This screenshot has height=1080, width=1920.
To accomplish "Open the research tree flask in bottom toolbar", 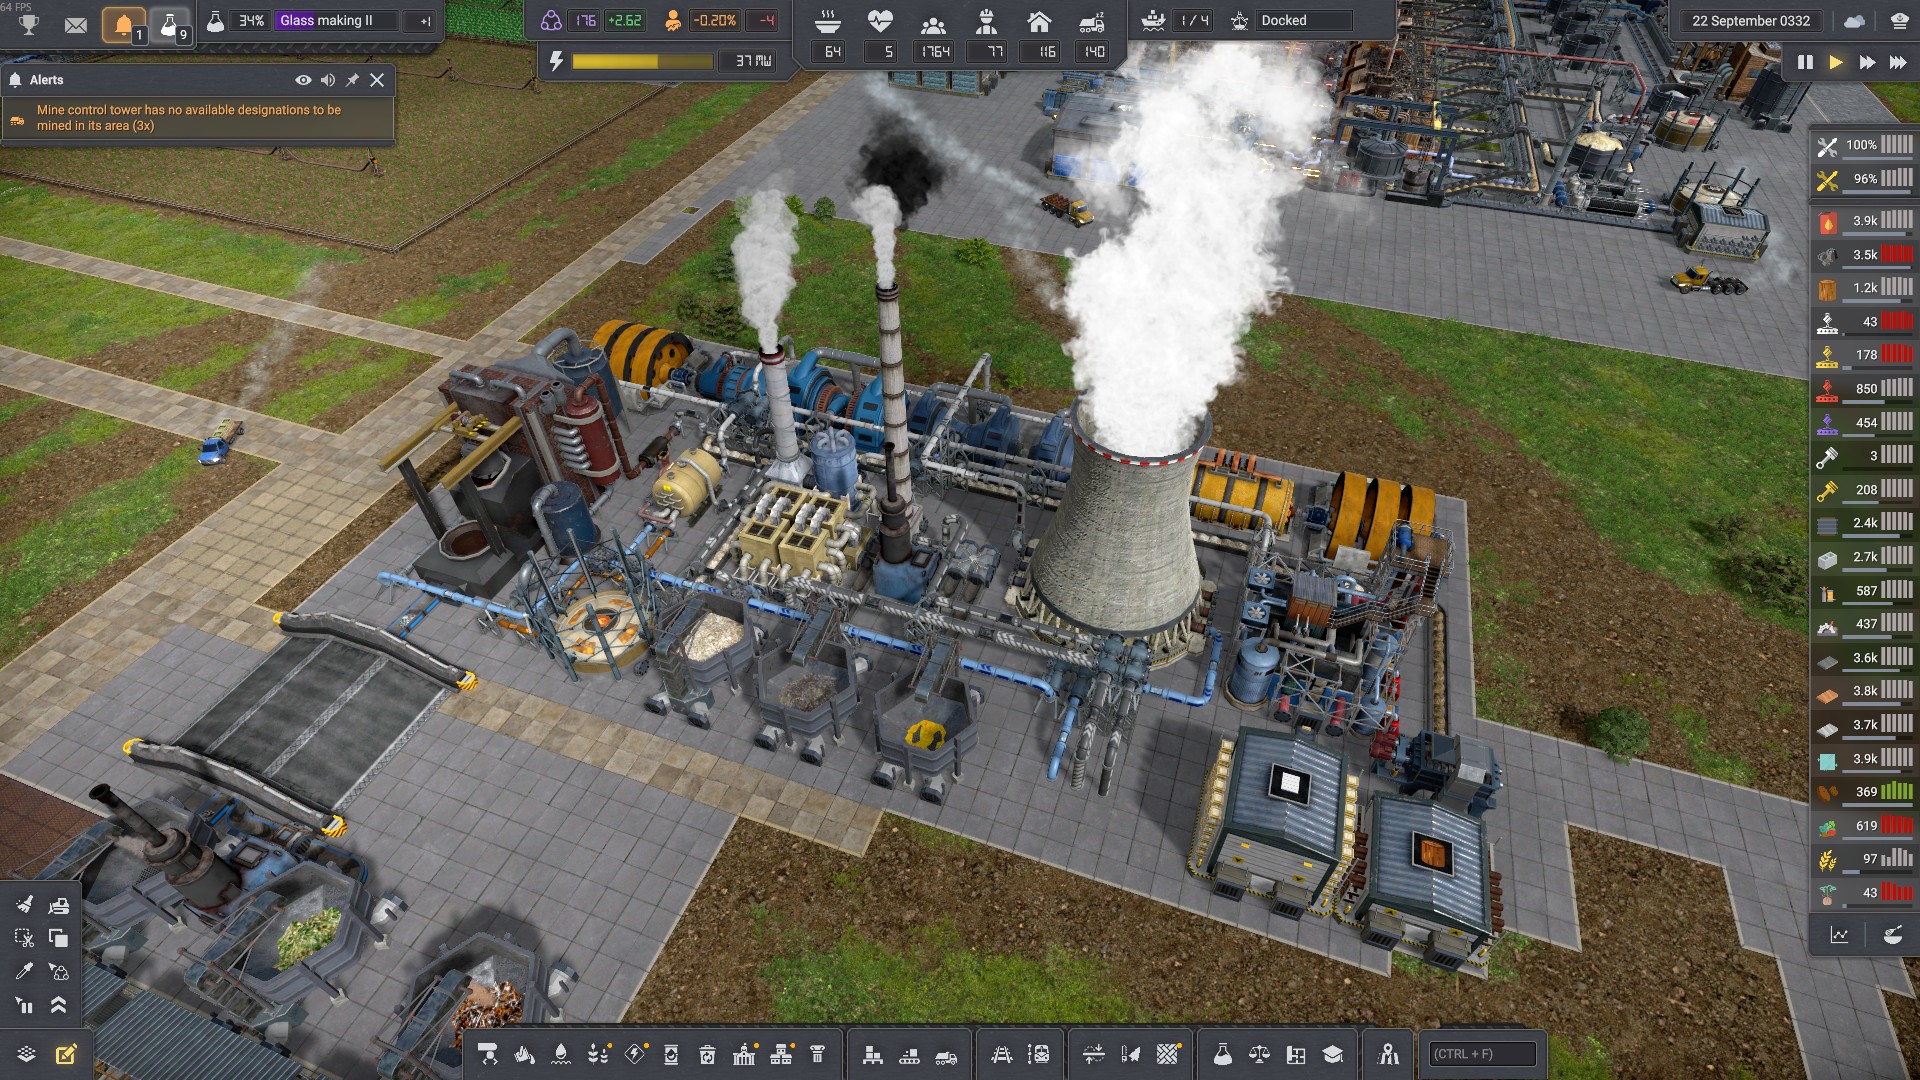I will [1222, 1054].
